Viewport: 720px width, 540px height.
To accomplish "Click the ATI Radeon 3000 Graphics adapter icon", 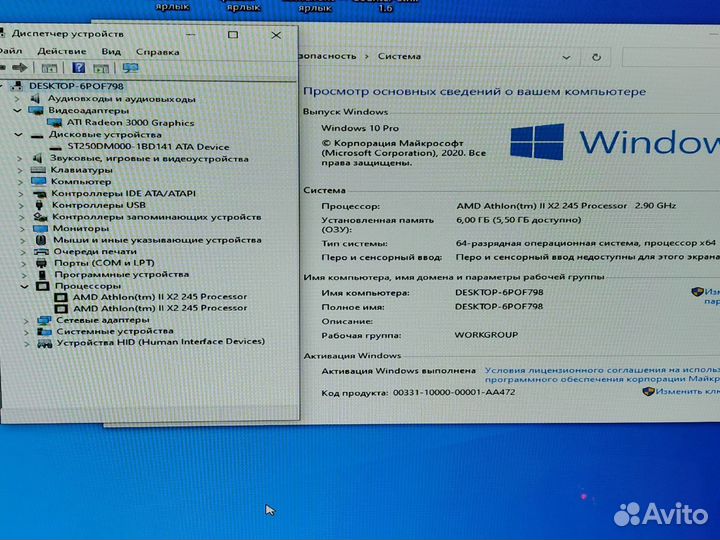I will coord(54,123).
